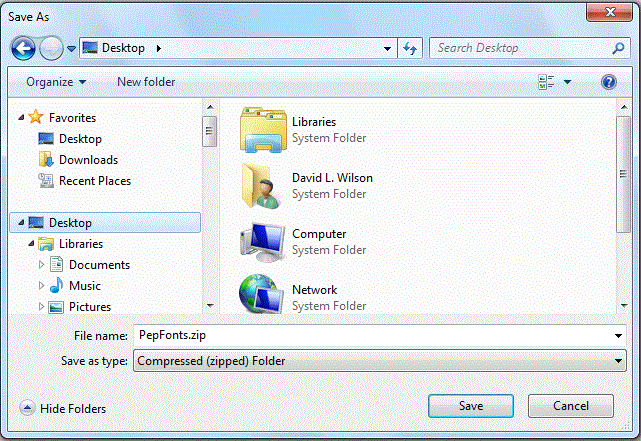Select the Libraries System Folder entry name

point(314,122)
